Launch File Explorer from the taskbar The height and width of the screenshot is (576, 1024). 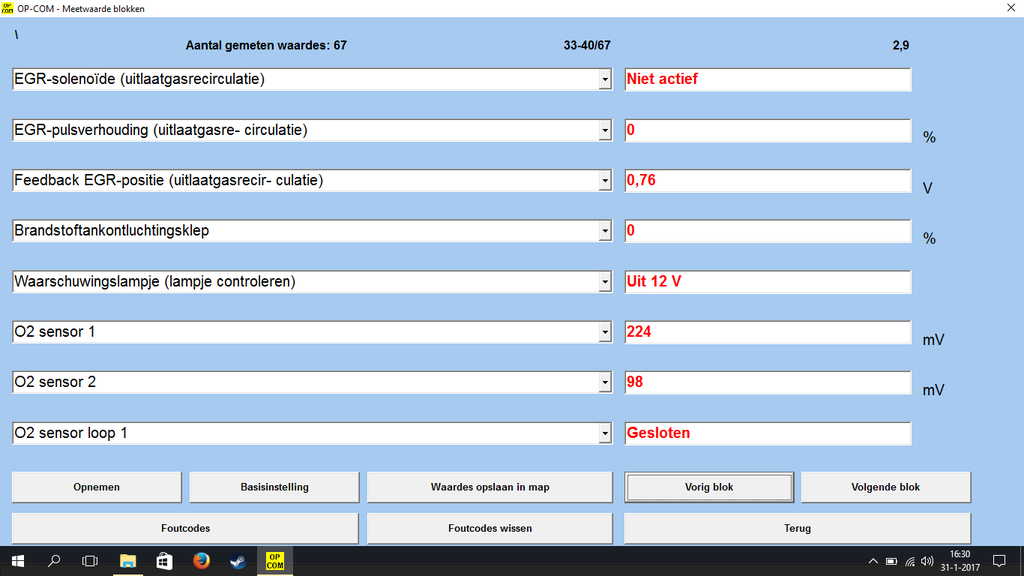(x=128, y=561)
